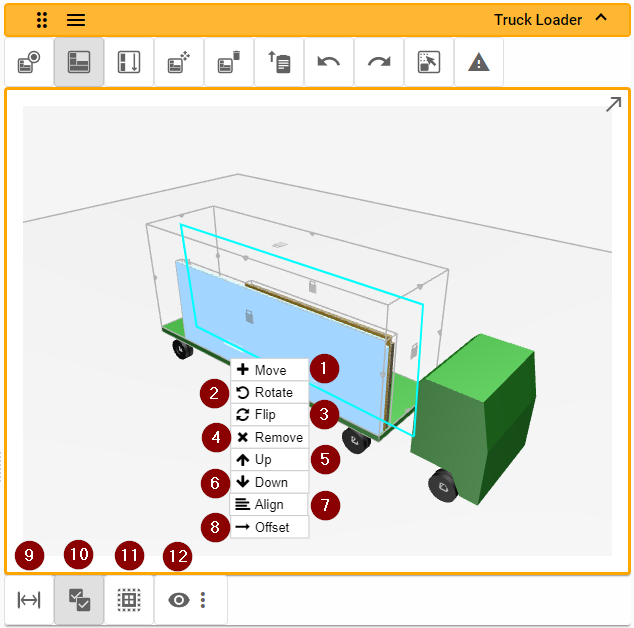Open the warnings triangle icon

[x=479, y=63]
